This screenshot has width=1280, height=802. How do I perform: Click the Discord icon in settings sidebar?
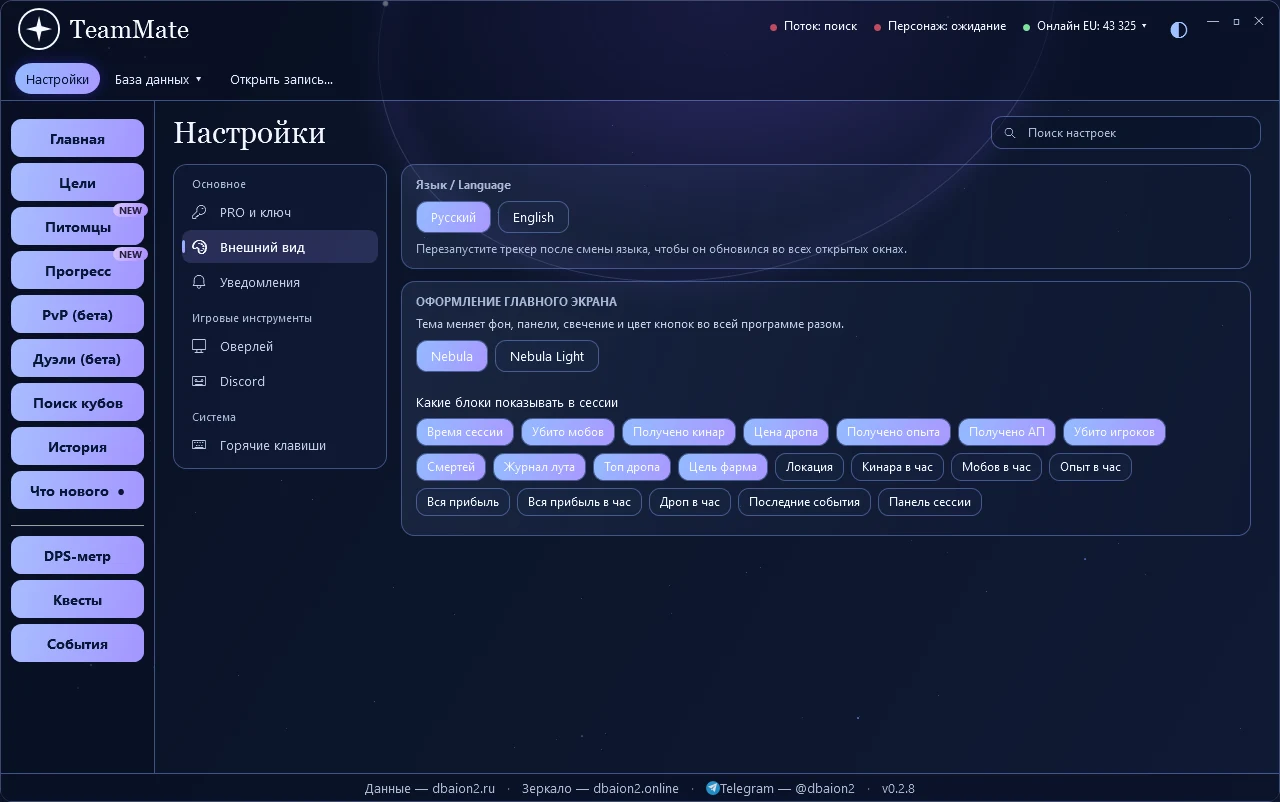199,381
